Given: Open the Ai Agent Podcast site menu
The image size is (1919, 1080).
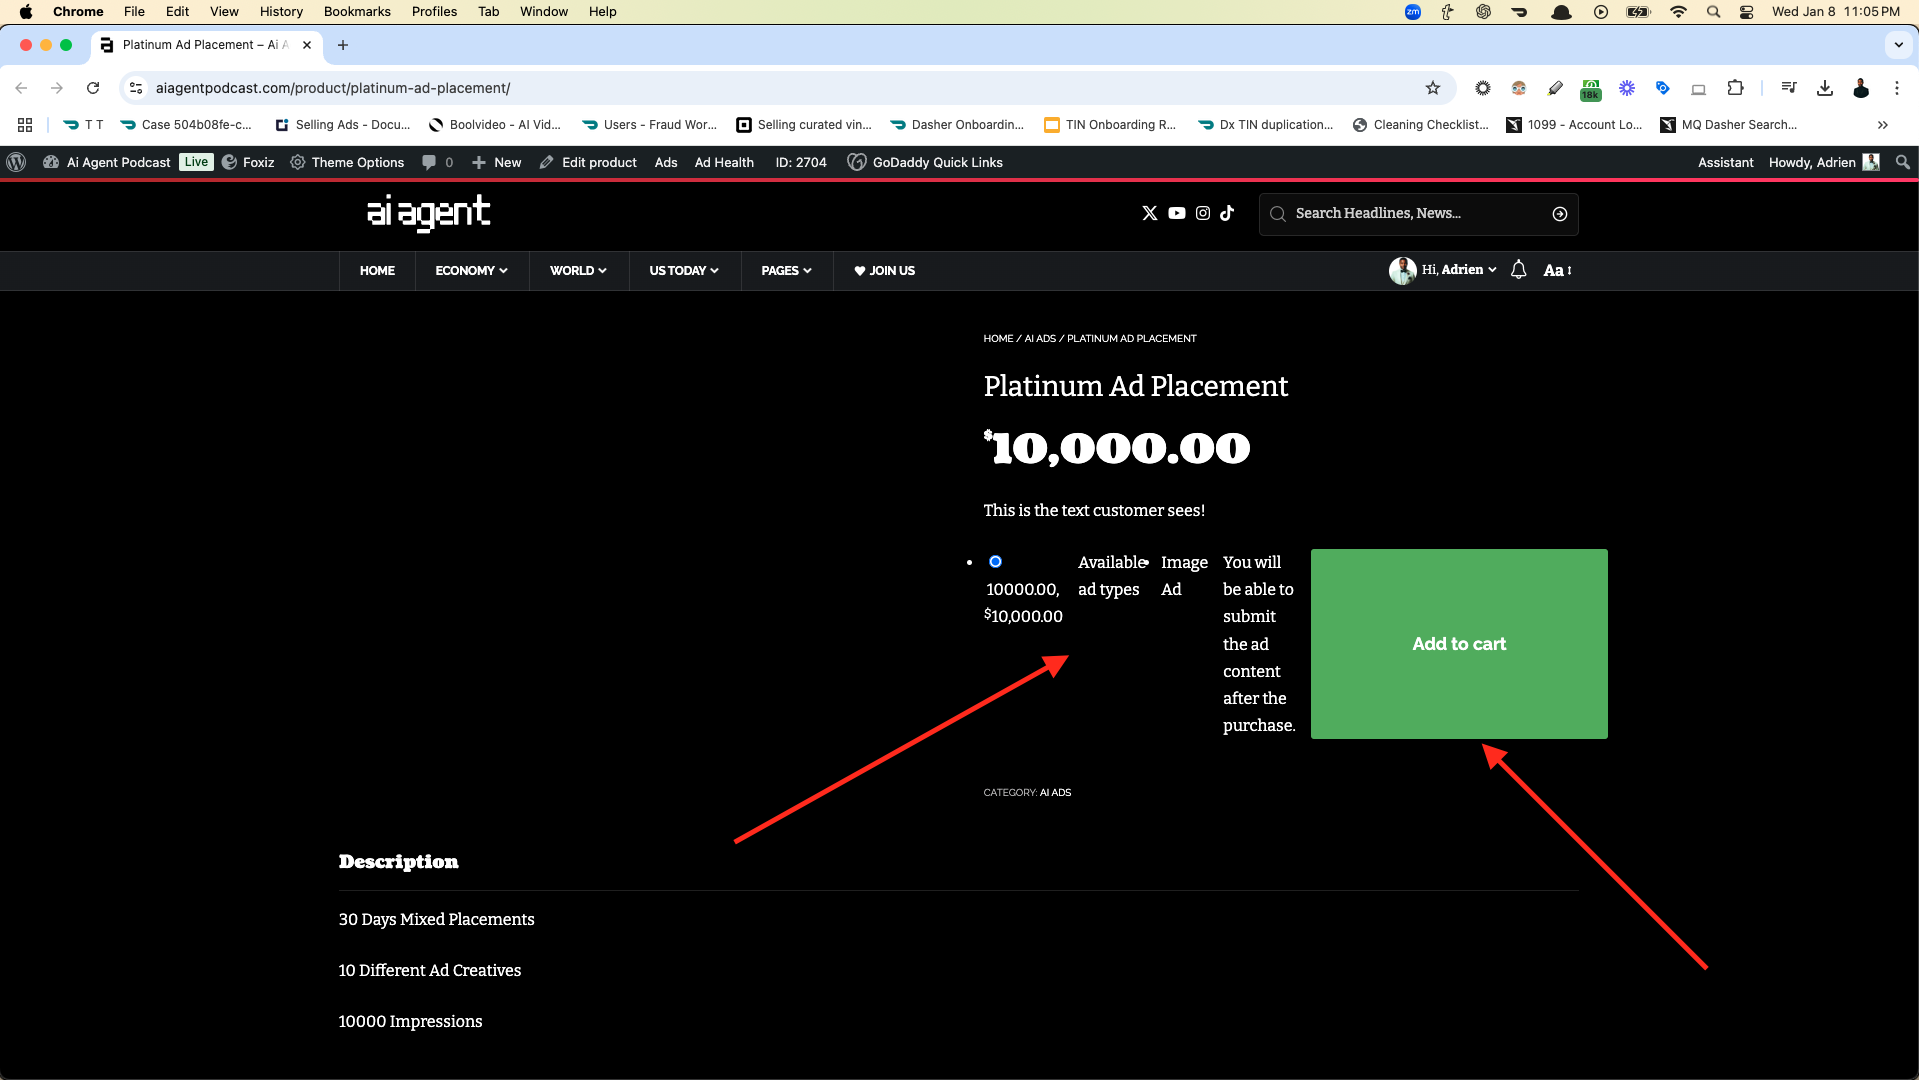Looking at the screenshot, I should (x=107, y=162).
